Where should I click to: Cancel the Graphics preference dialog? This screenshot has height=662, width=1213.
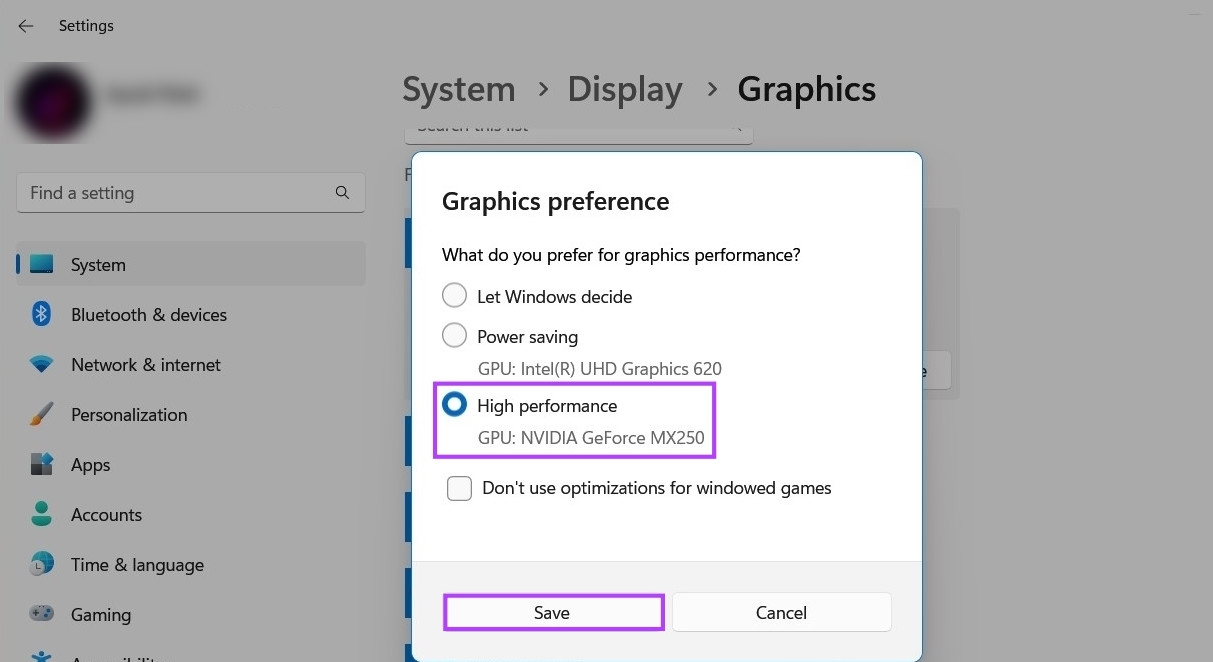[x=781, y=612]
